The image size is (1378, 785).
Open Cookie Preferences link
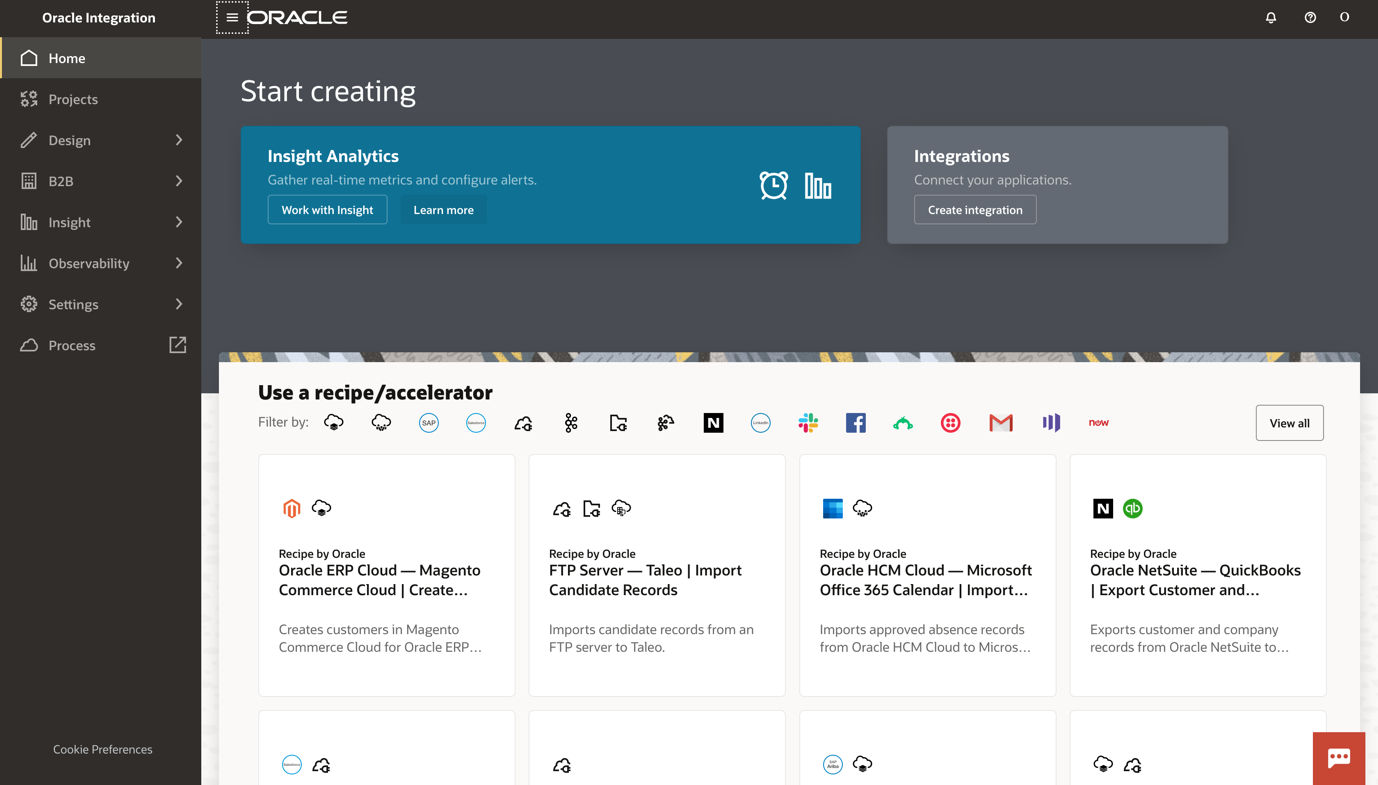(x=103, y=749)
